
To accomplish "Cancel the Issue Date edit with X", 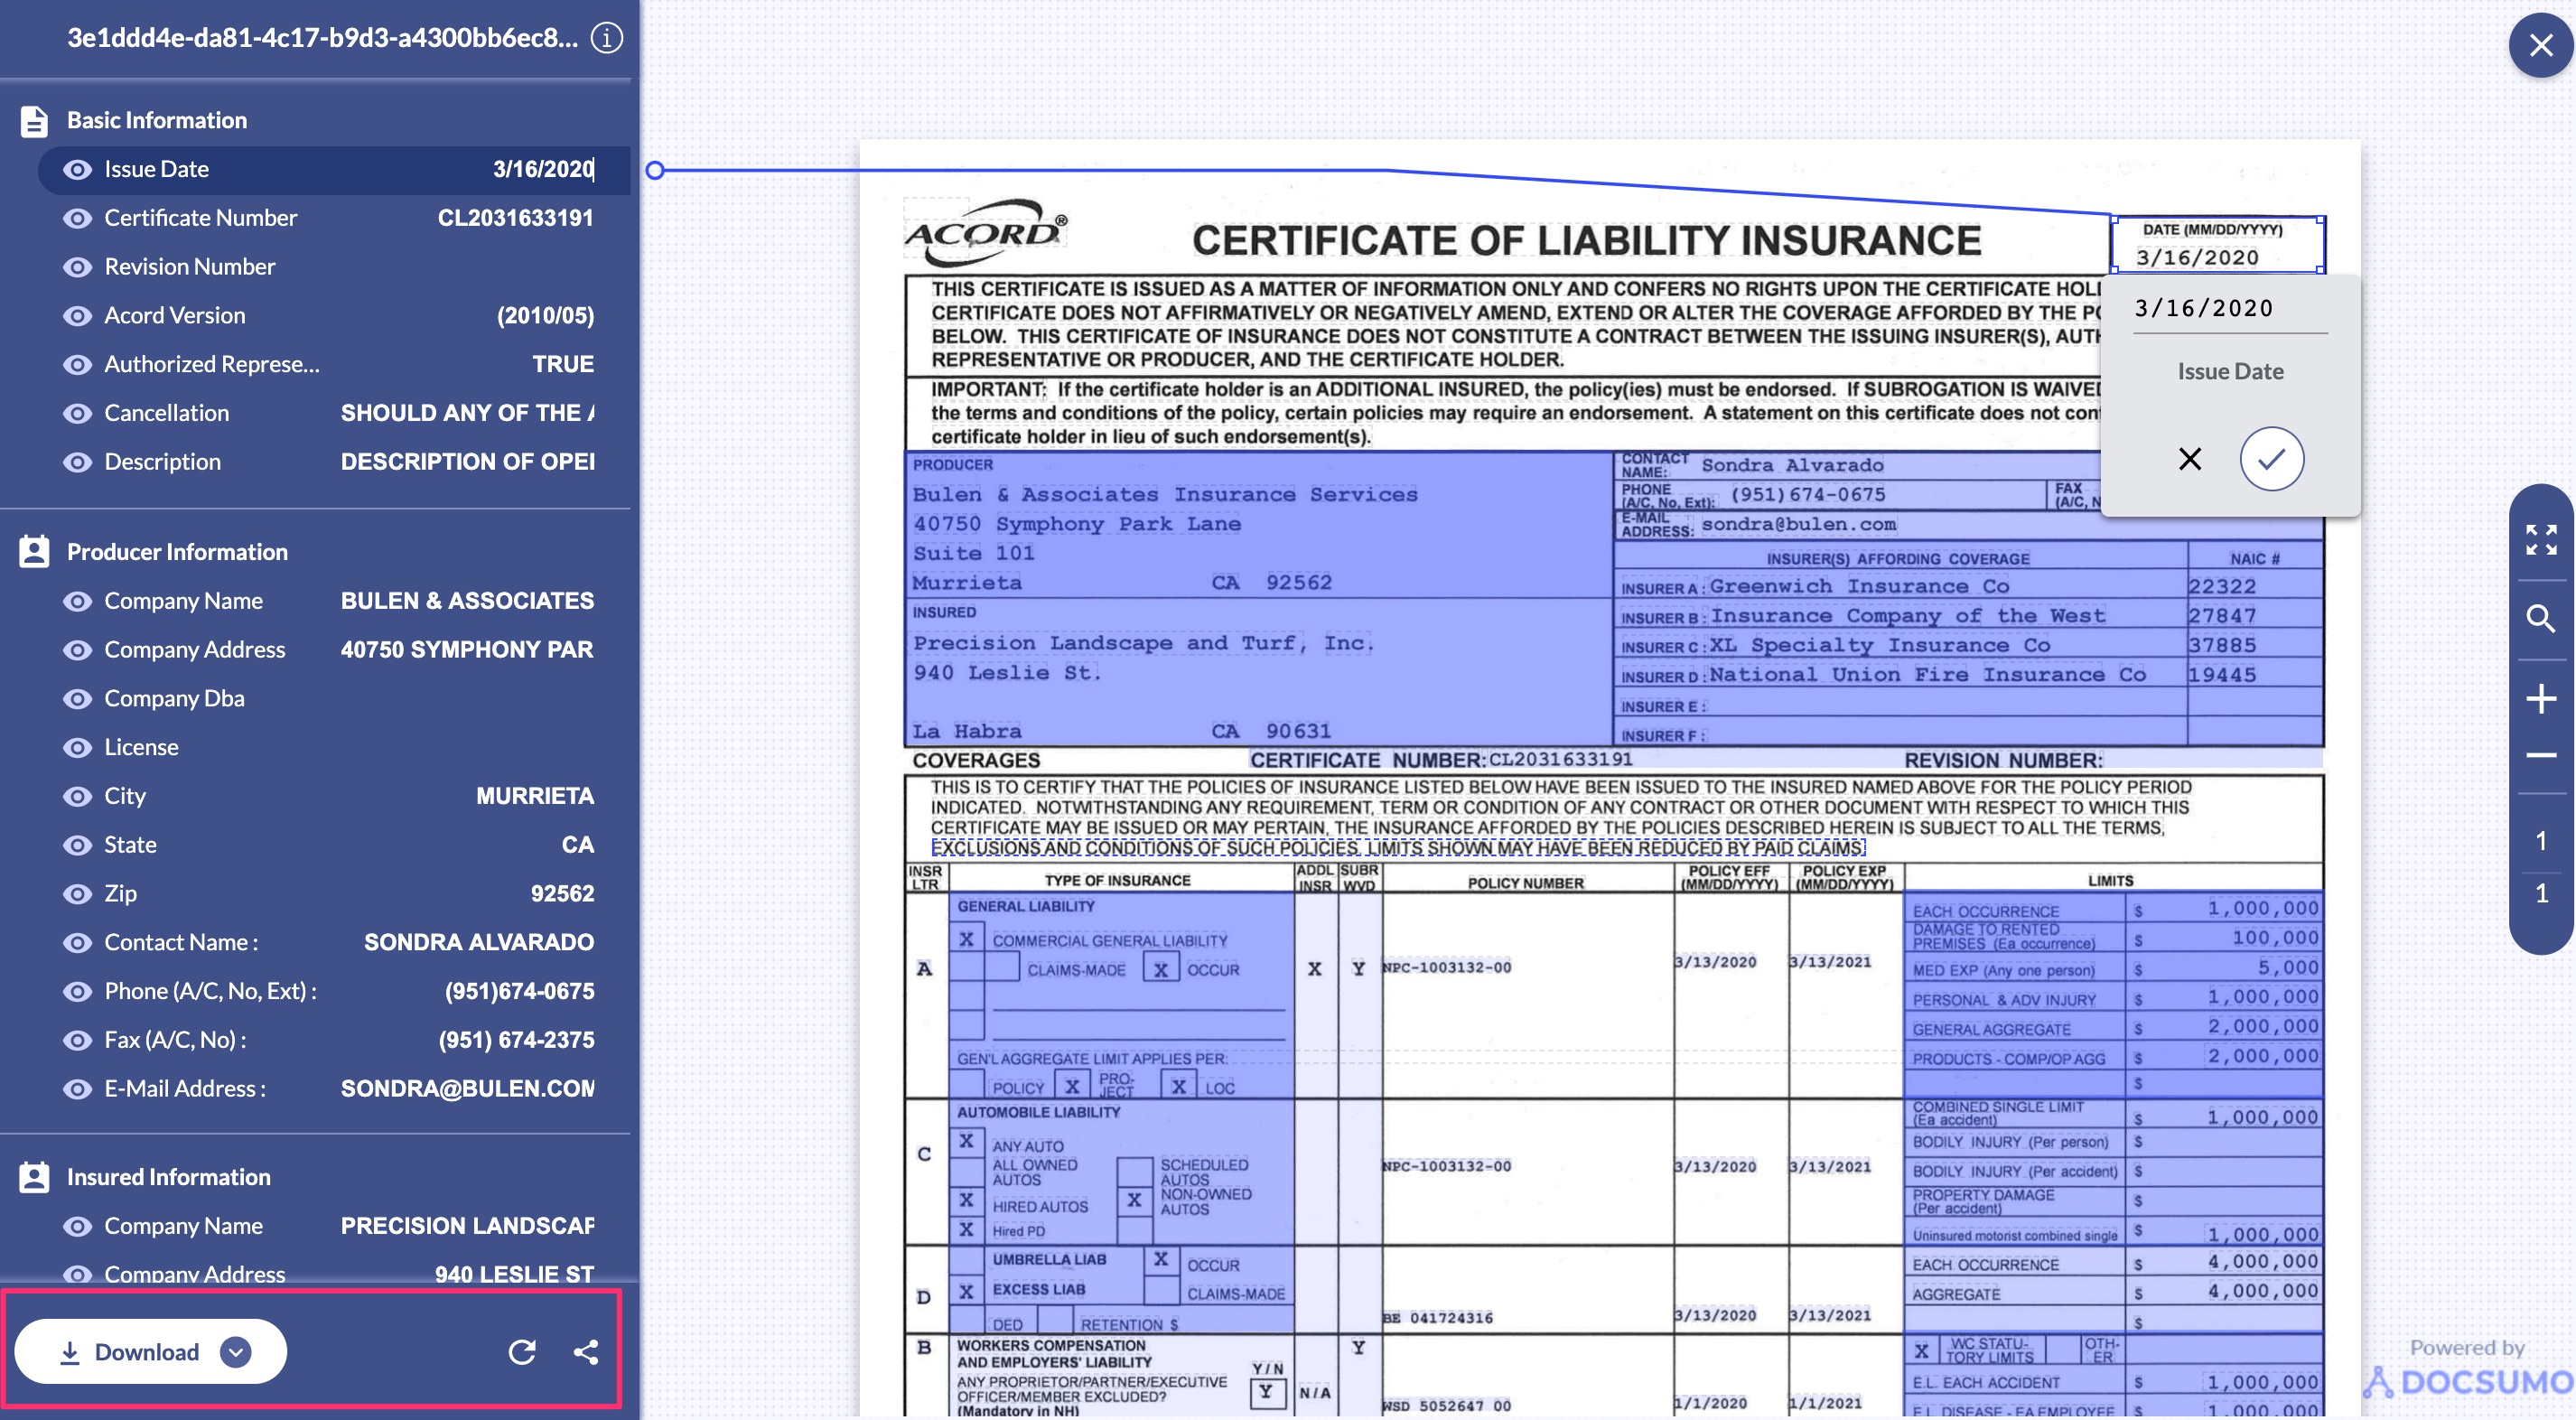I will click(2190, 459).
